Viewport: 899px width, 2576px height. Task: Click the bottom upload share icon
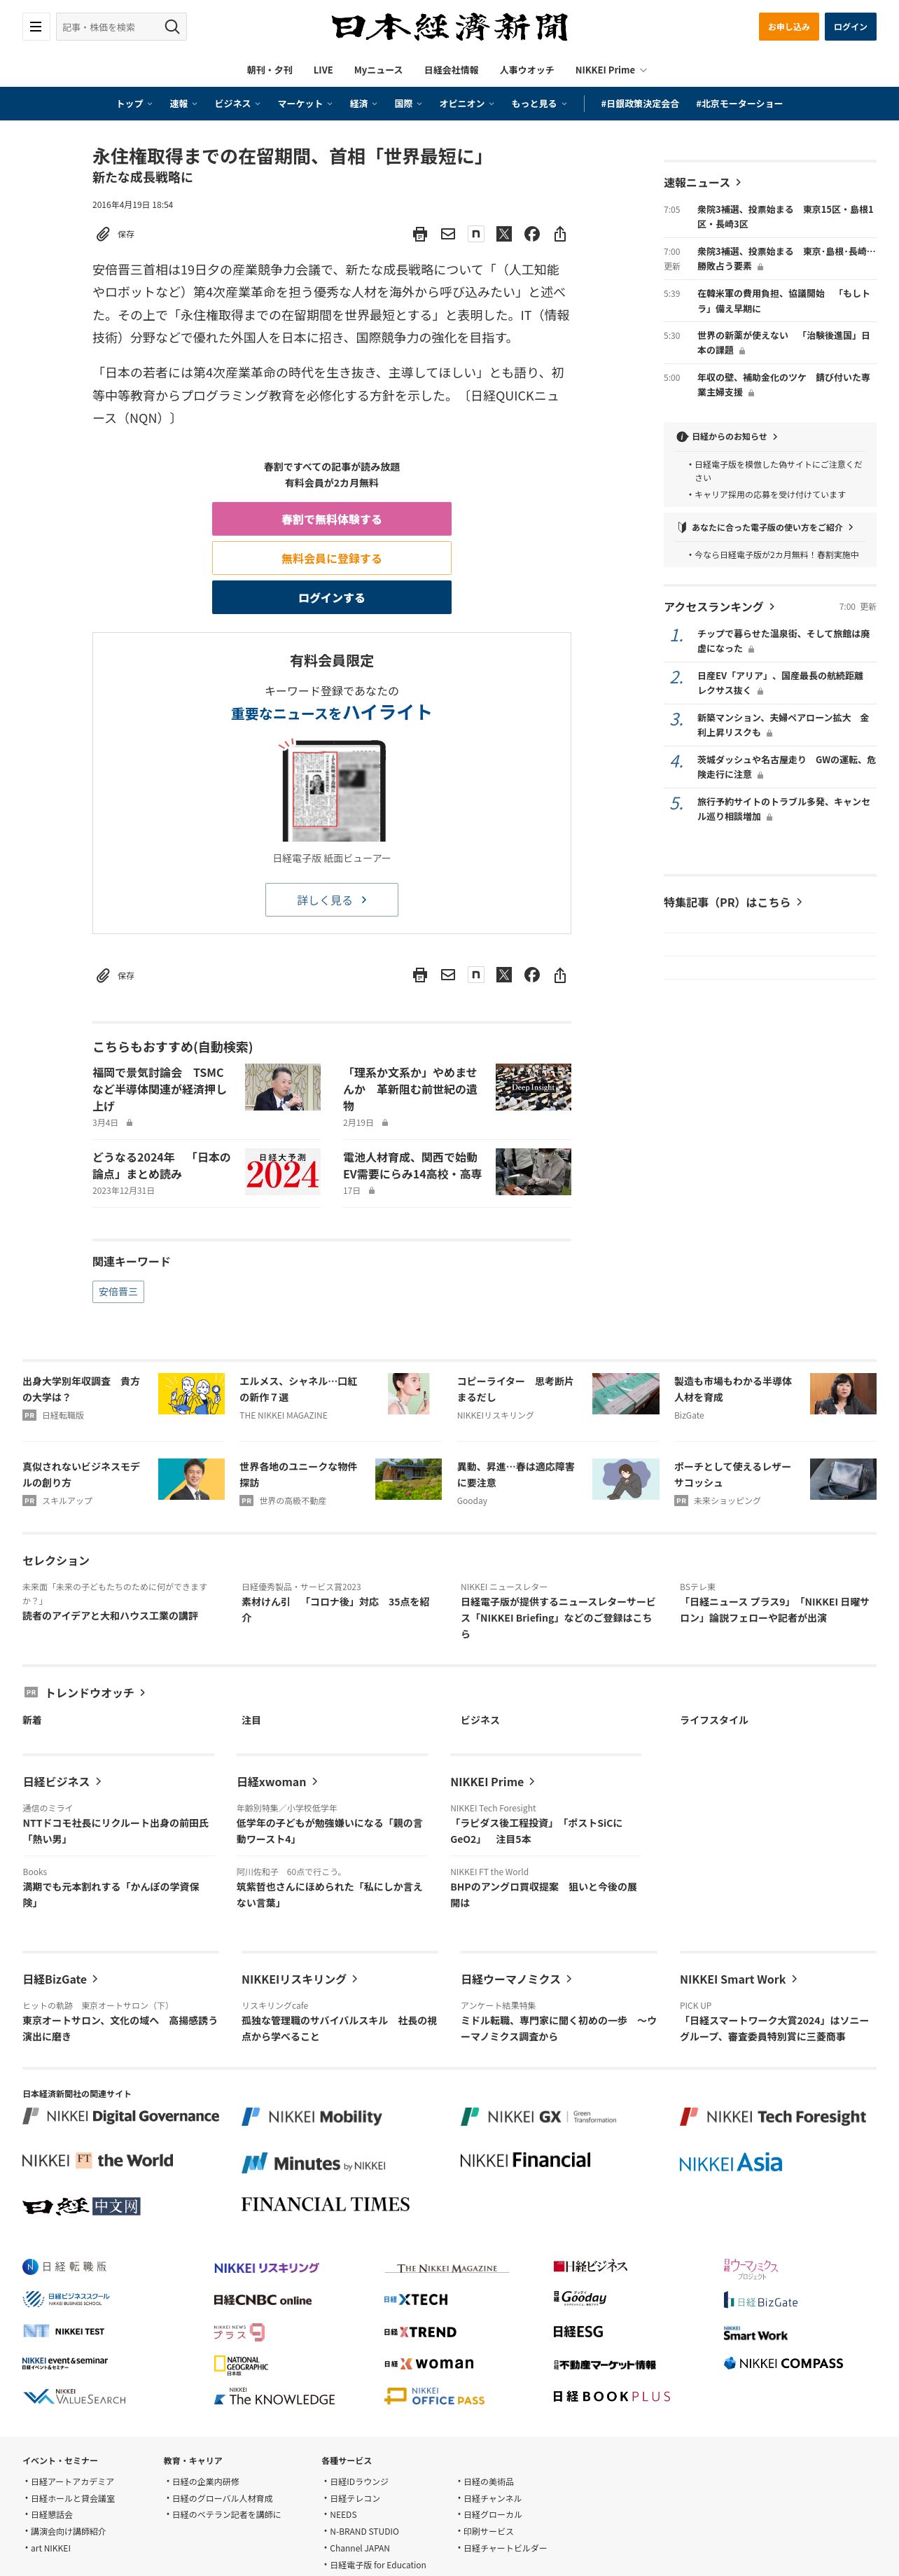tap(560, 975)
